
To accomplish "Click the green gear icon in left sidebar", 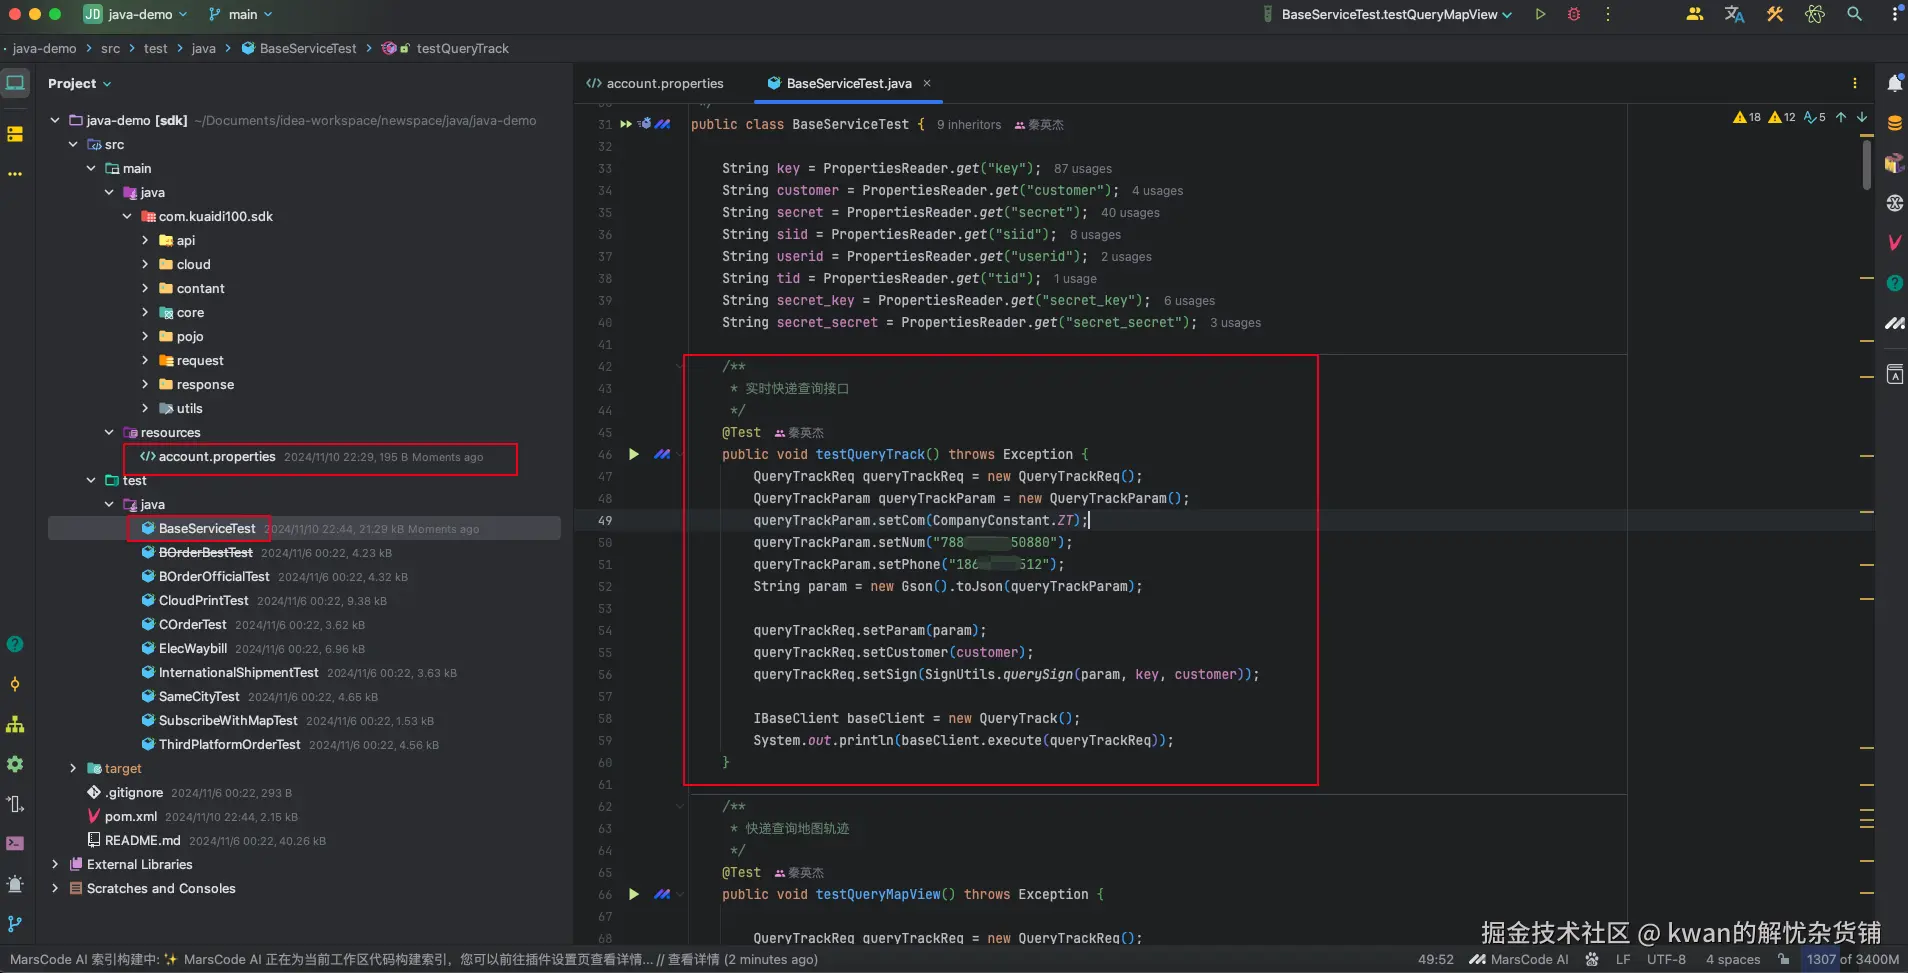I will coord(15,764).
